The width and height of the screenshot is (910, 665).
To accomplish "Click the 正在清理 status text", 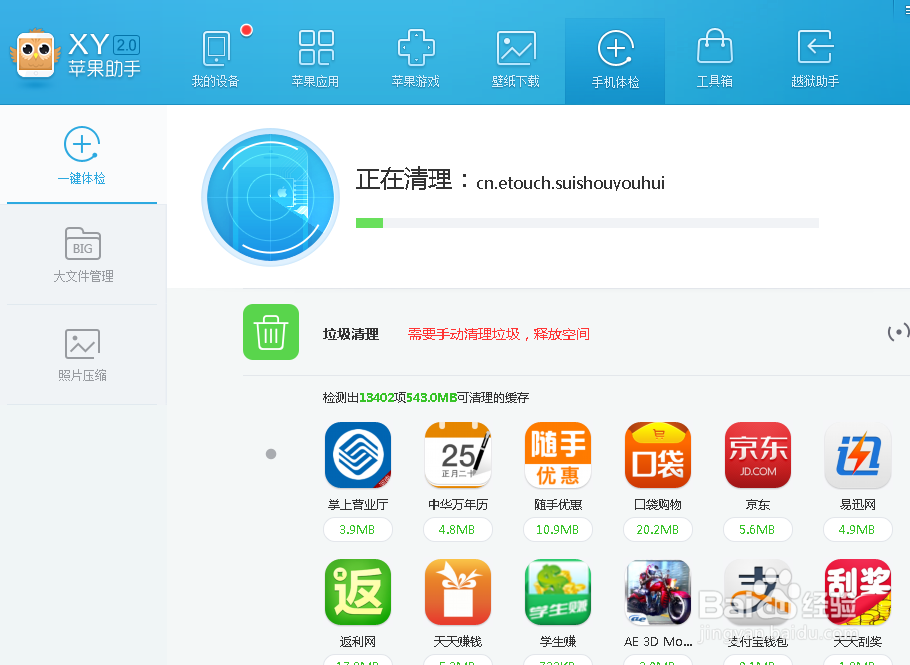I will (404, 179).
